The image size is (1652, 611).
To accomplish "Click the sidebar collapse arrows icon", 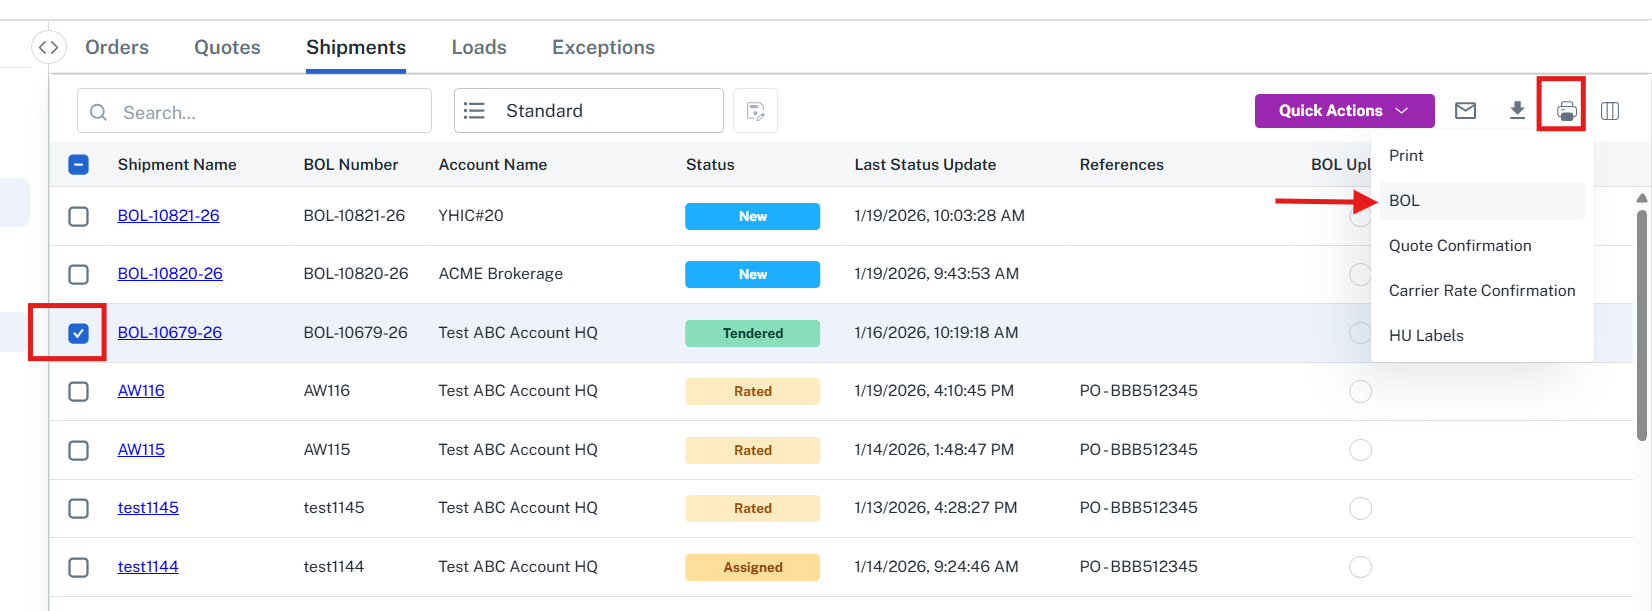I will pyautogui.click(x=48, y=47).
